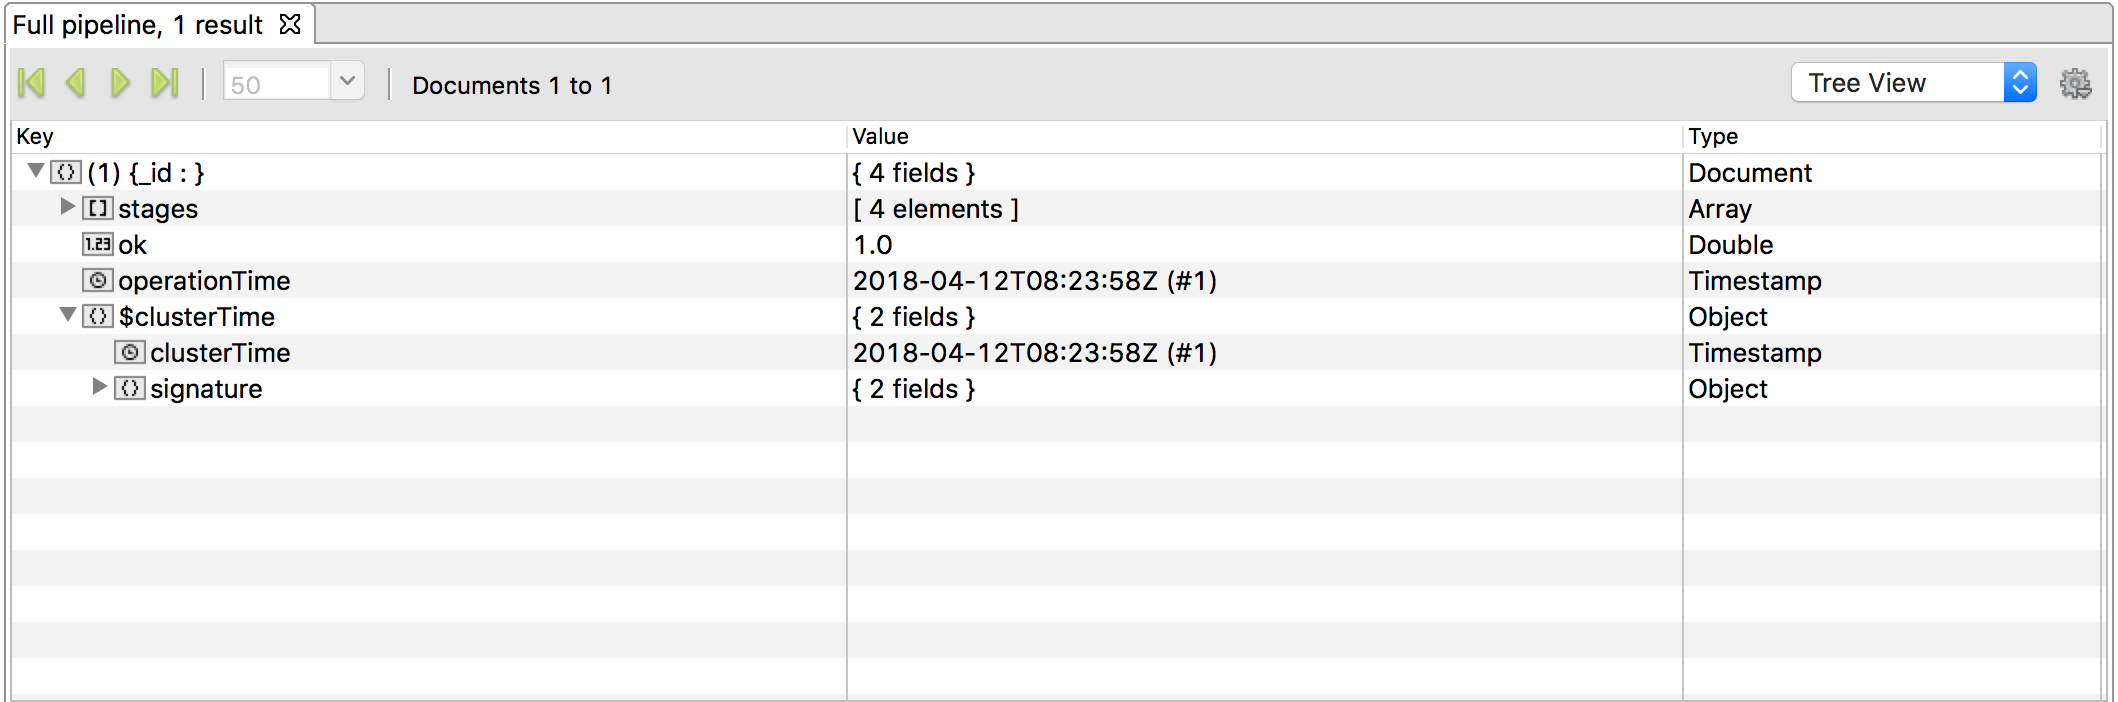Screen dimensions: 2118x702
Task: Go to previous page of results
Action: point(76,83)
